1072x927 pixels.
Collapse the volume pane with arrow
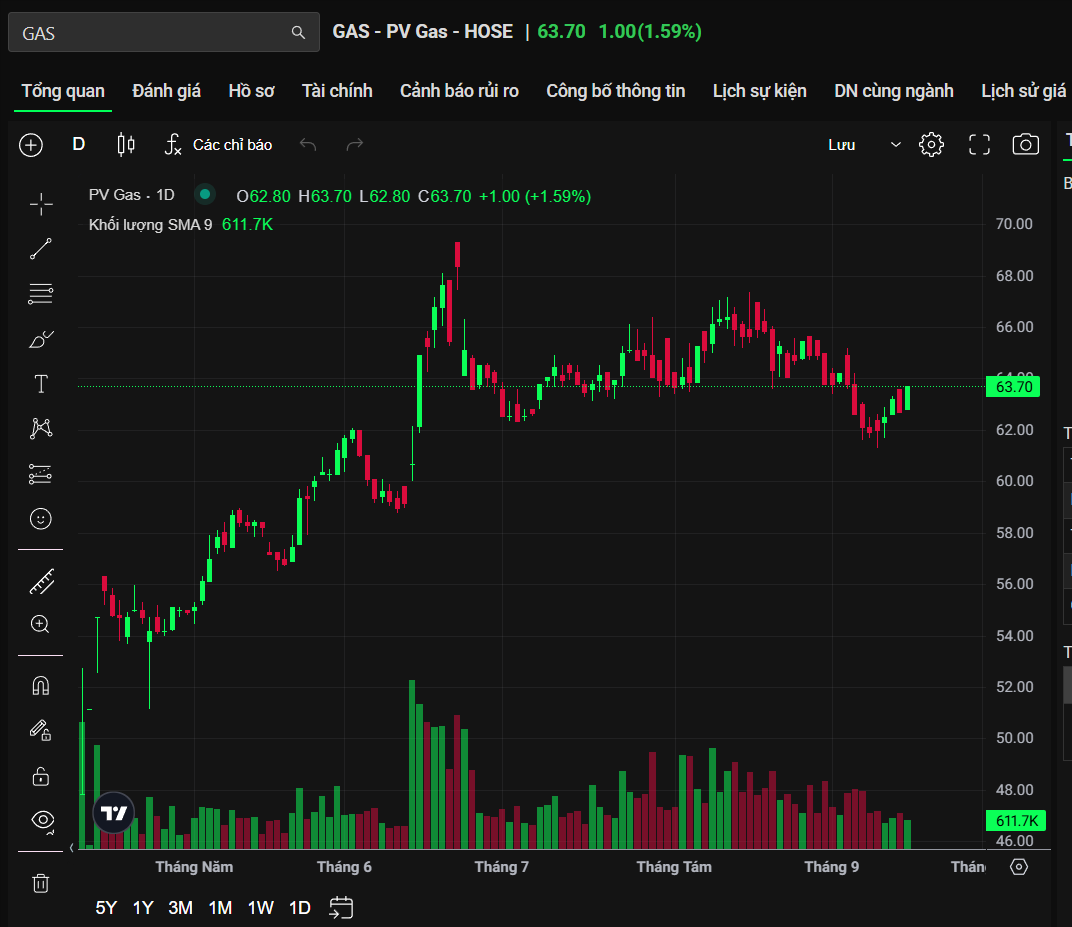(72, 848)
